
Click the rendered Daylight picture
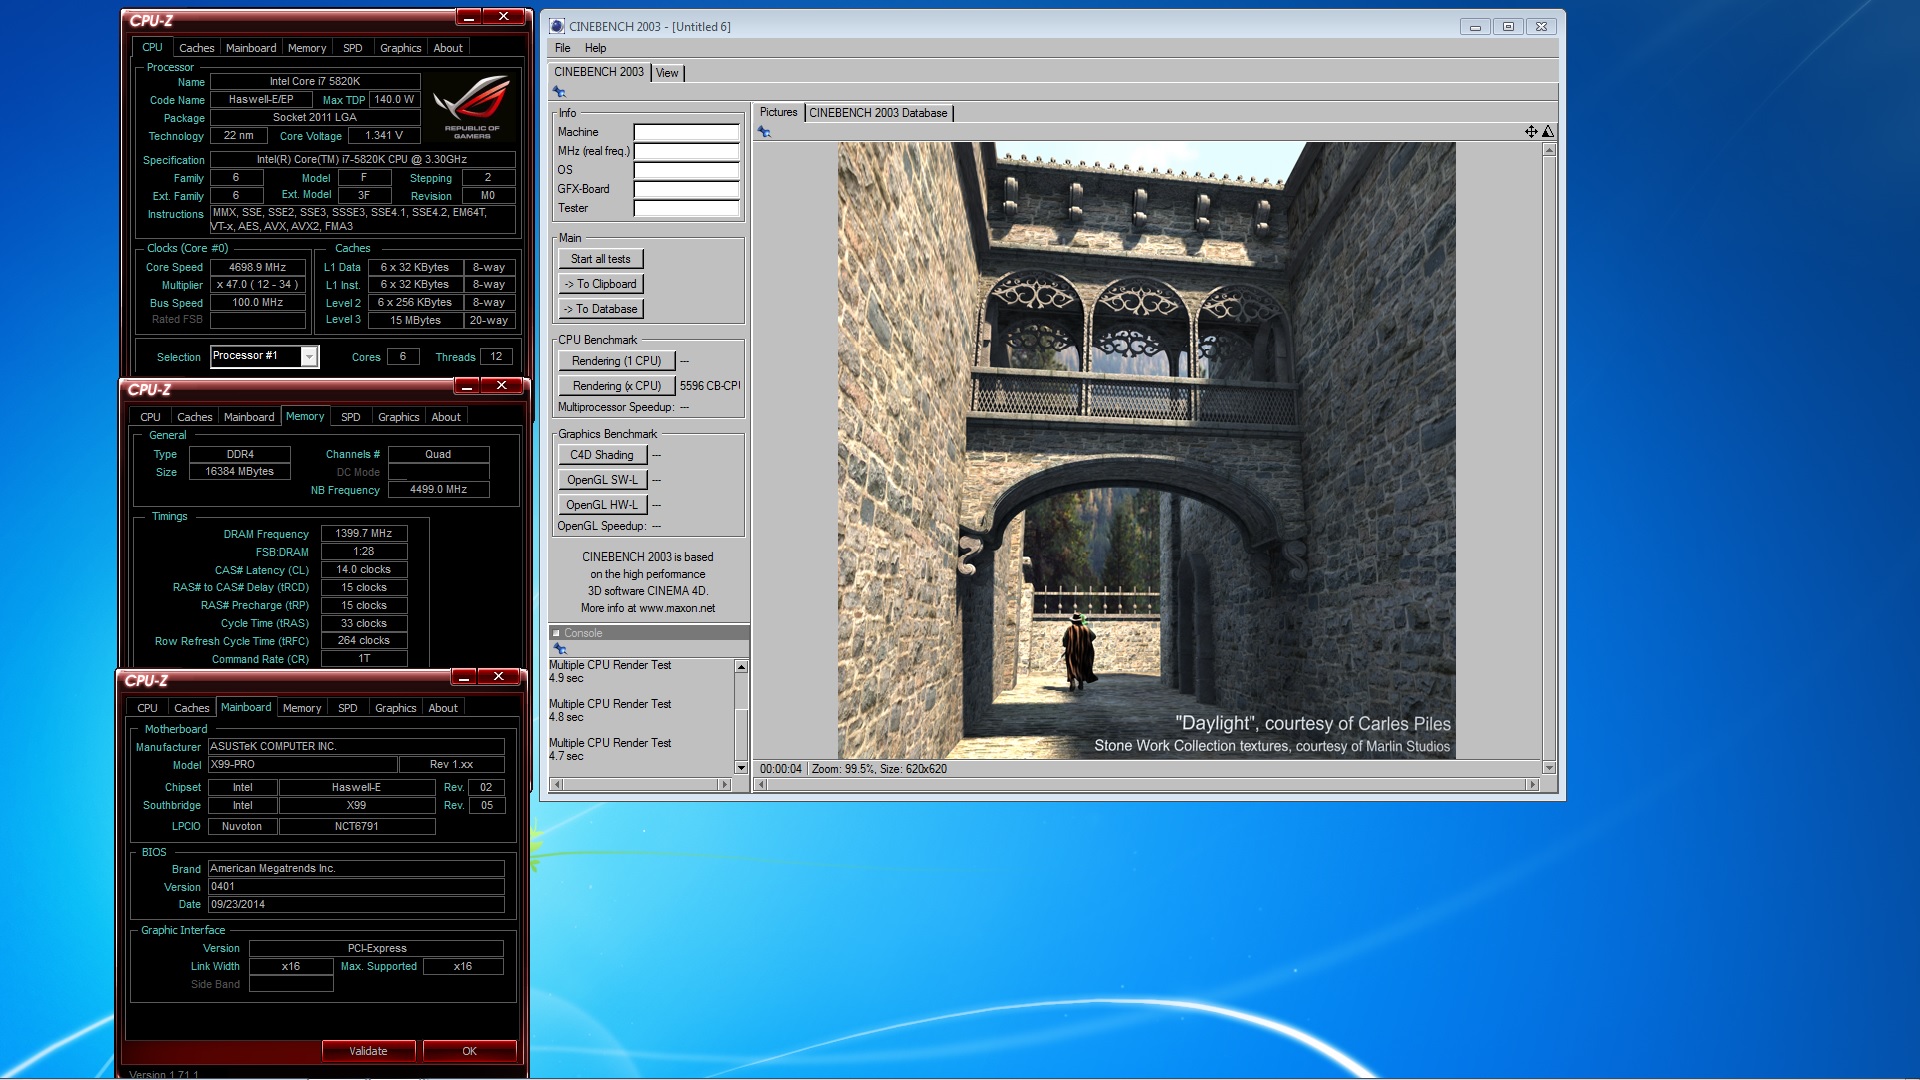1146,450
